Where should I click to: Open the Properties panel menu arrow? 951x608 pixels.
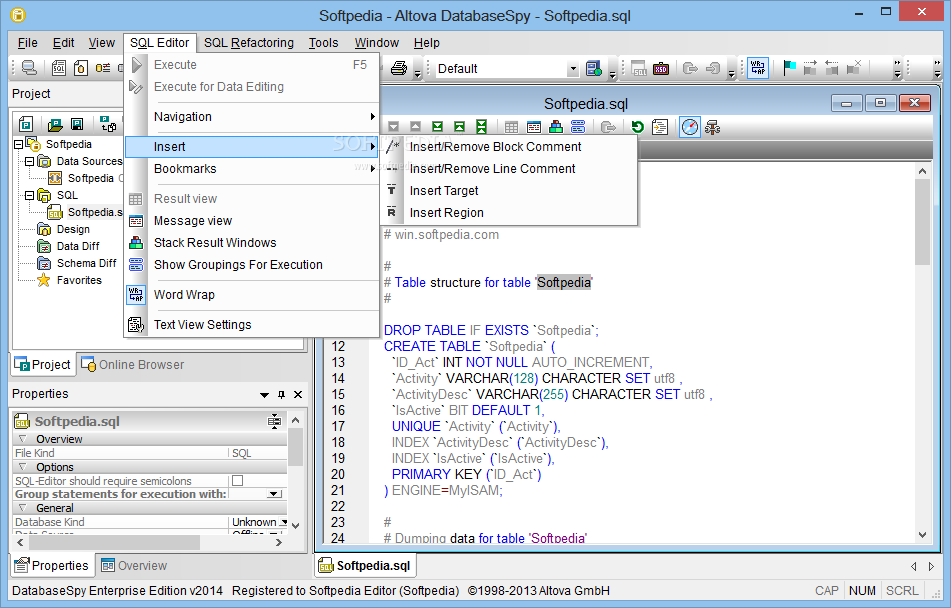(264, 395)
